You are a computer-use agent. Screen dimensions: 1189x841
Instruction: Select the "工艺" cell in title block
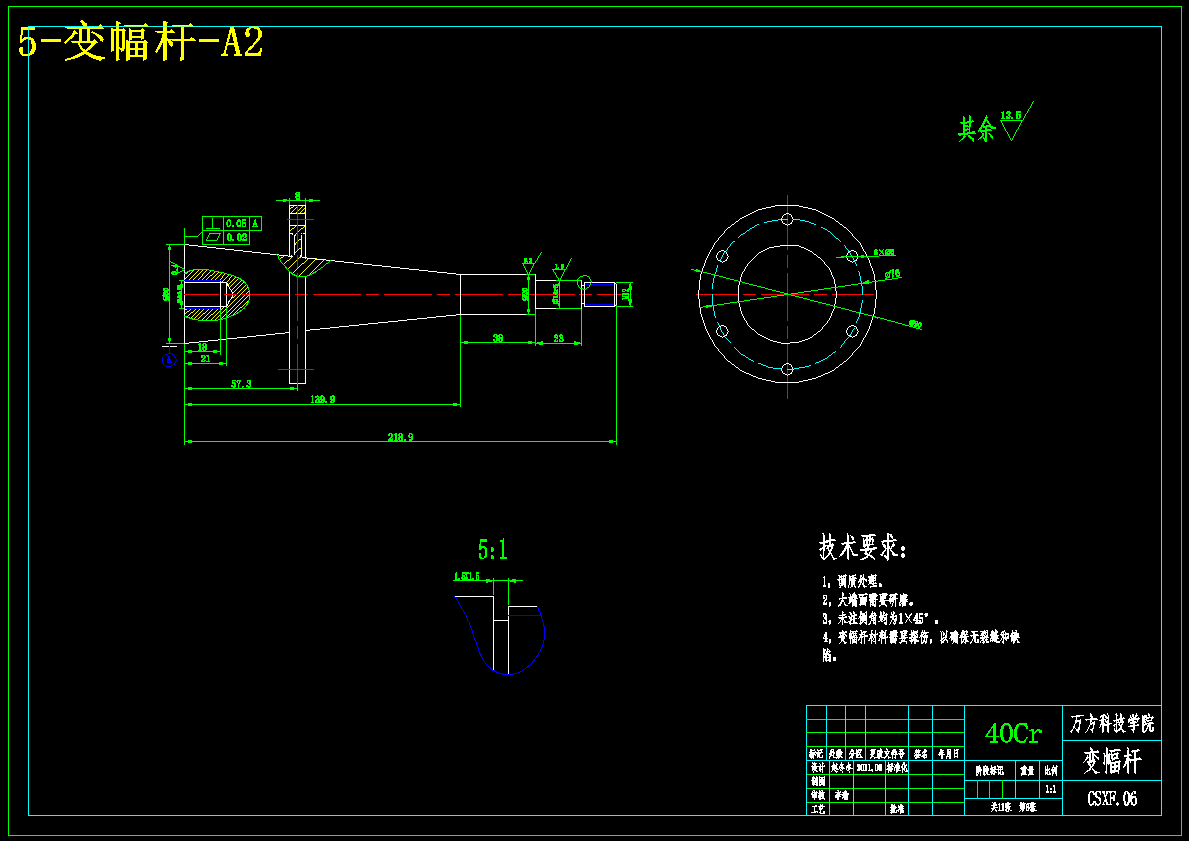pos(818,809)
